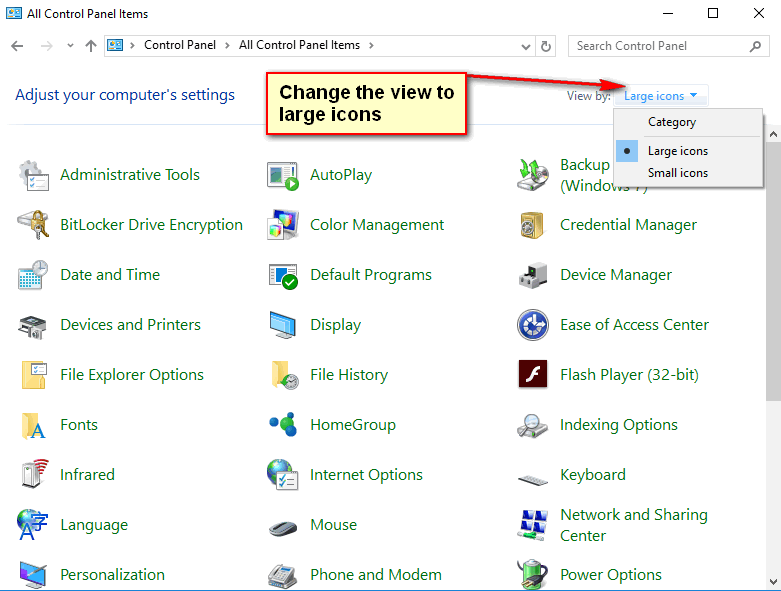Expand chevron after Control Panel breadcrumb
781x591 pixels.
click(x=227, y=46)
